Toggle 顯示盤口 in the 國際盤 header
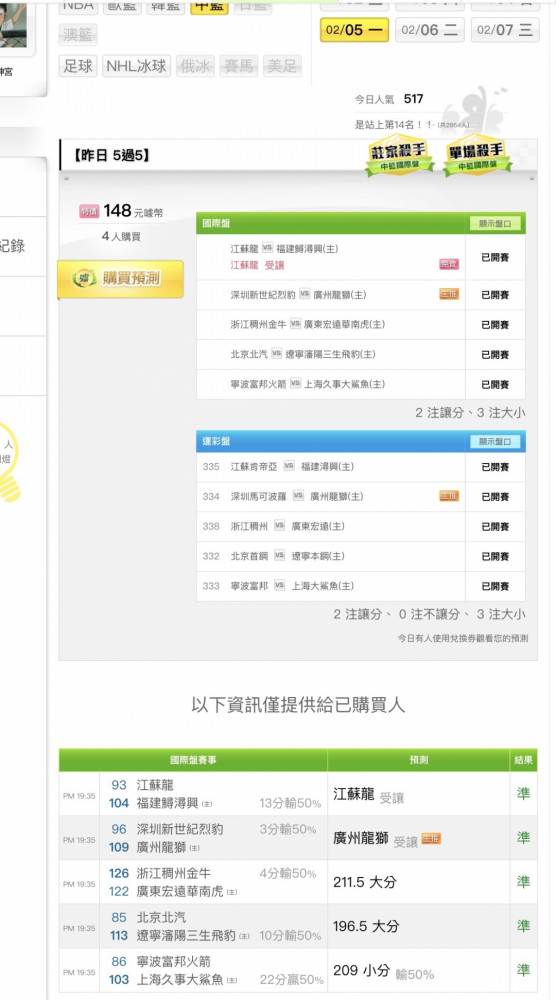The image size is (556, 1000). pos(495,223)
